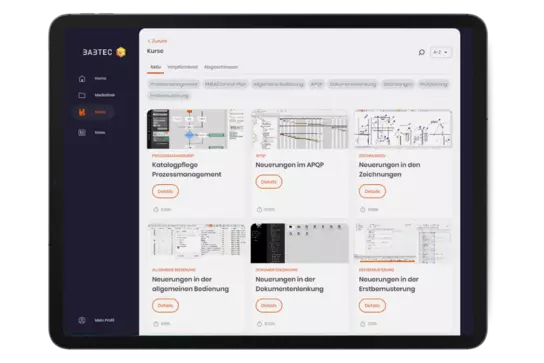Click the clock icon on the Katalogpflege card
Image resolution: width=544 pixels, height=363 pixels.
156,210
